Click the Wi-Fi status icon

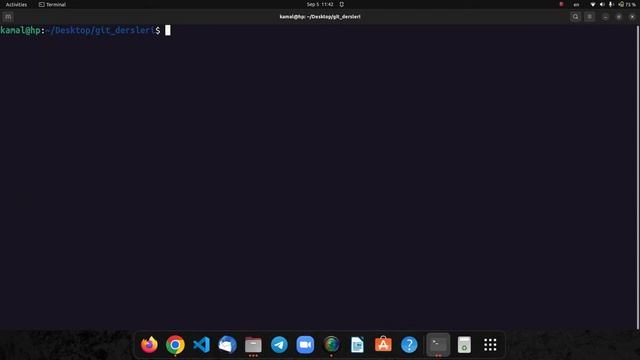click(593, 4)
